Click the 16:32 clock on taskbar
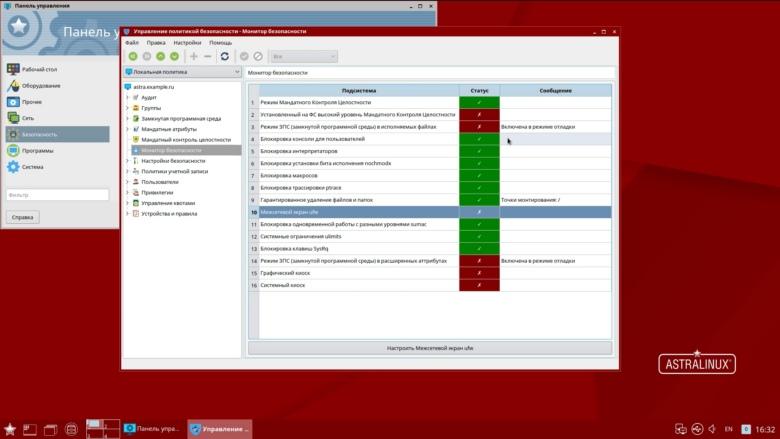Screen dimensions: 780x439 pyautogui.click(x=765, y=429)
